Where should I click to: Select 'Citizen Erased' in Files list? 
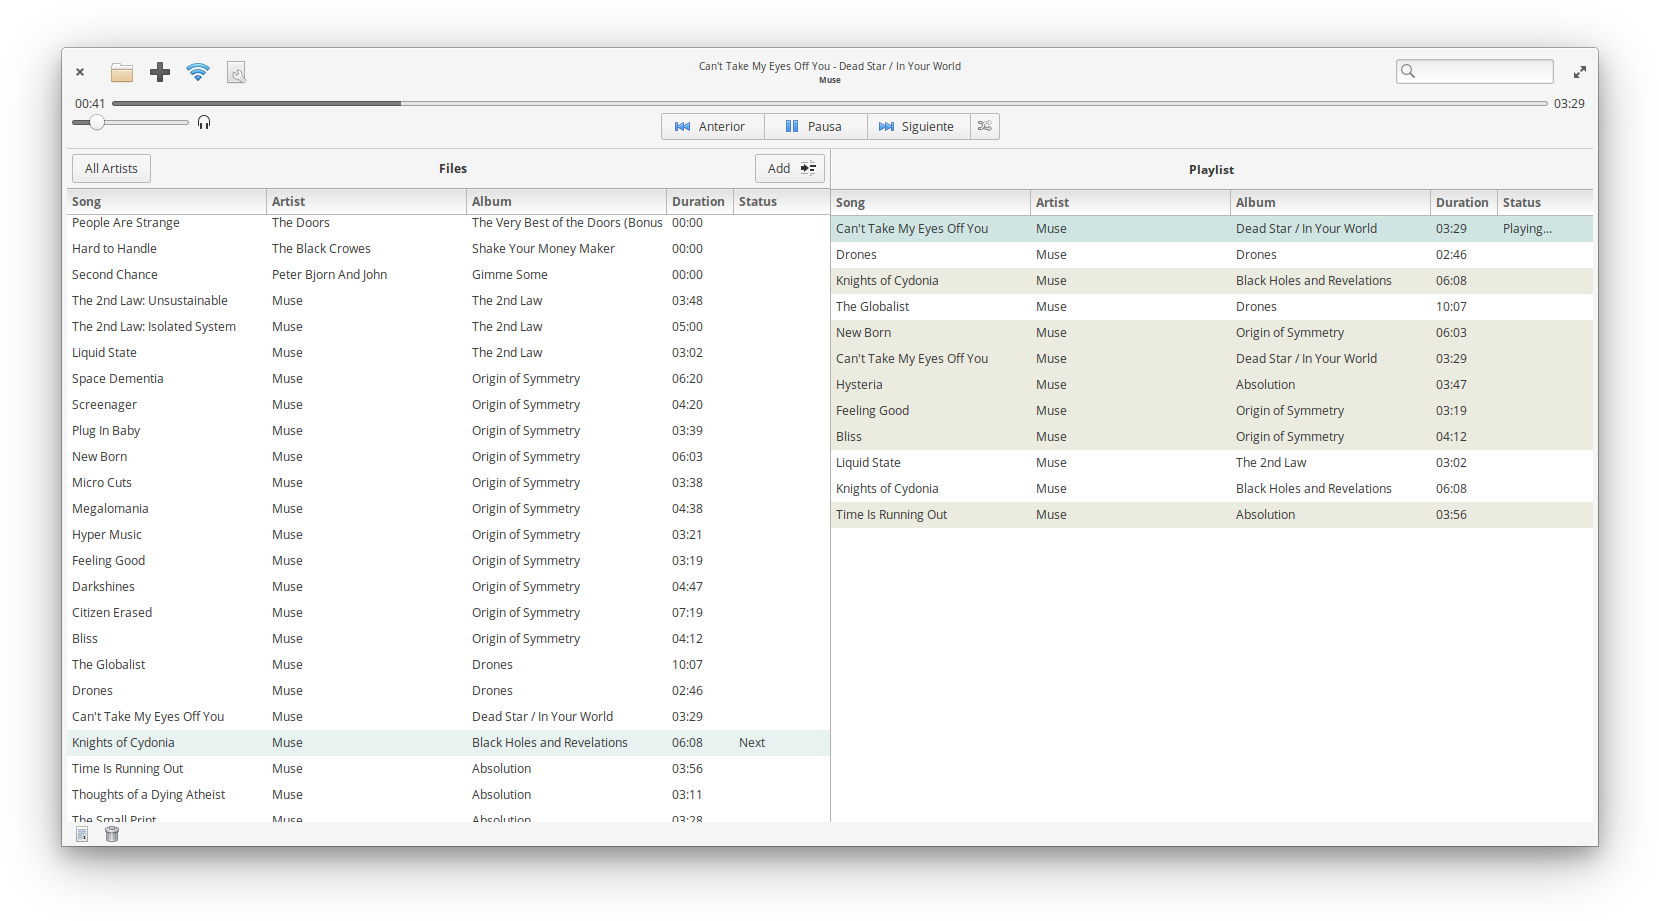[x=448, y=613]
